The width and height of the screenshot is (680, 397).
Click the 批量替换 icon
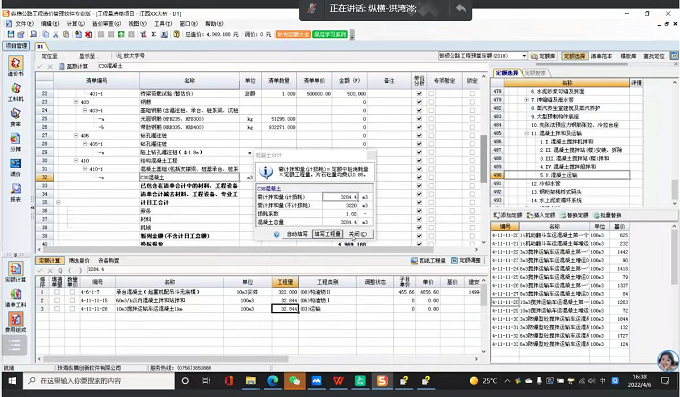pyautogui.click(x=596, y=215)
